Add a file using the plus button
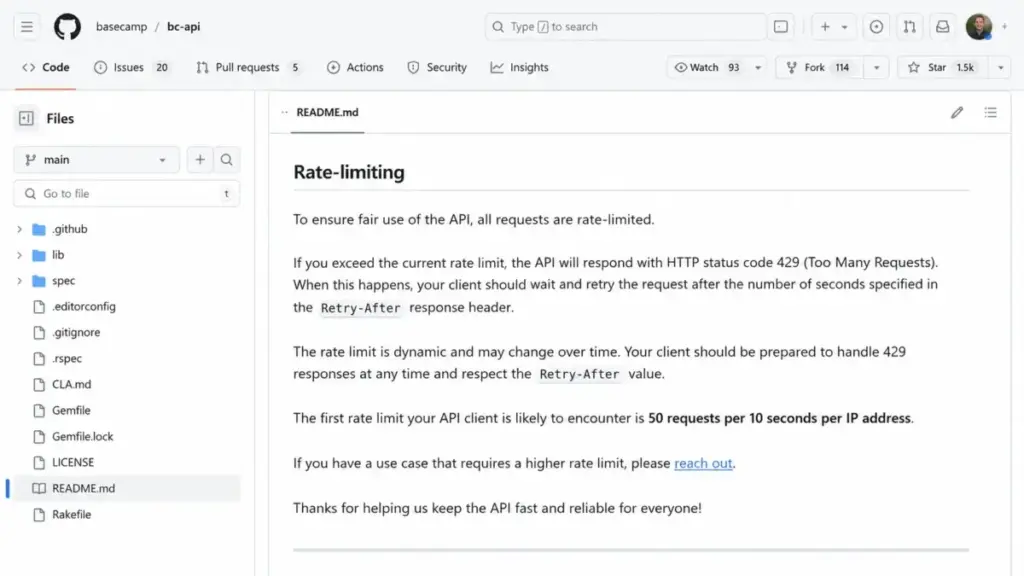Viewport: 1024px width, 576px height. point(200,159)
